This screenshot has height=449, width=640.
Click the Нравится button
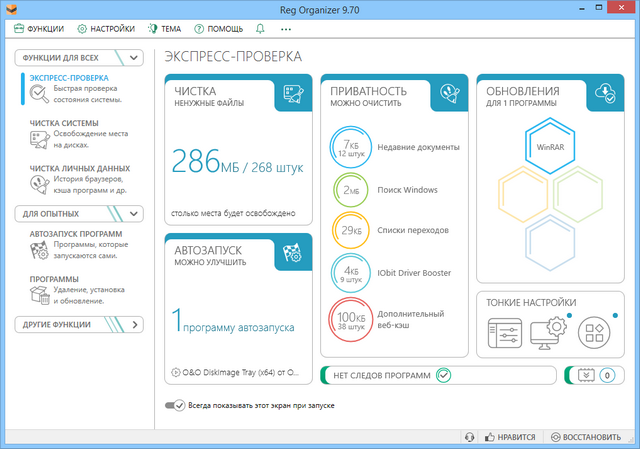coord(509,438)
